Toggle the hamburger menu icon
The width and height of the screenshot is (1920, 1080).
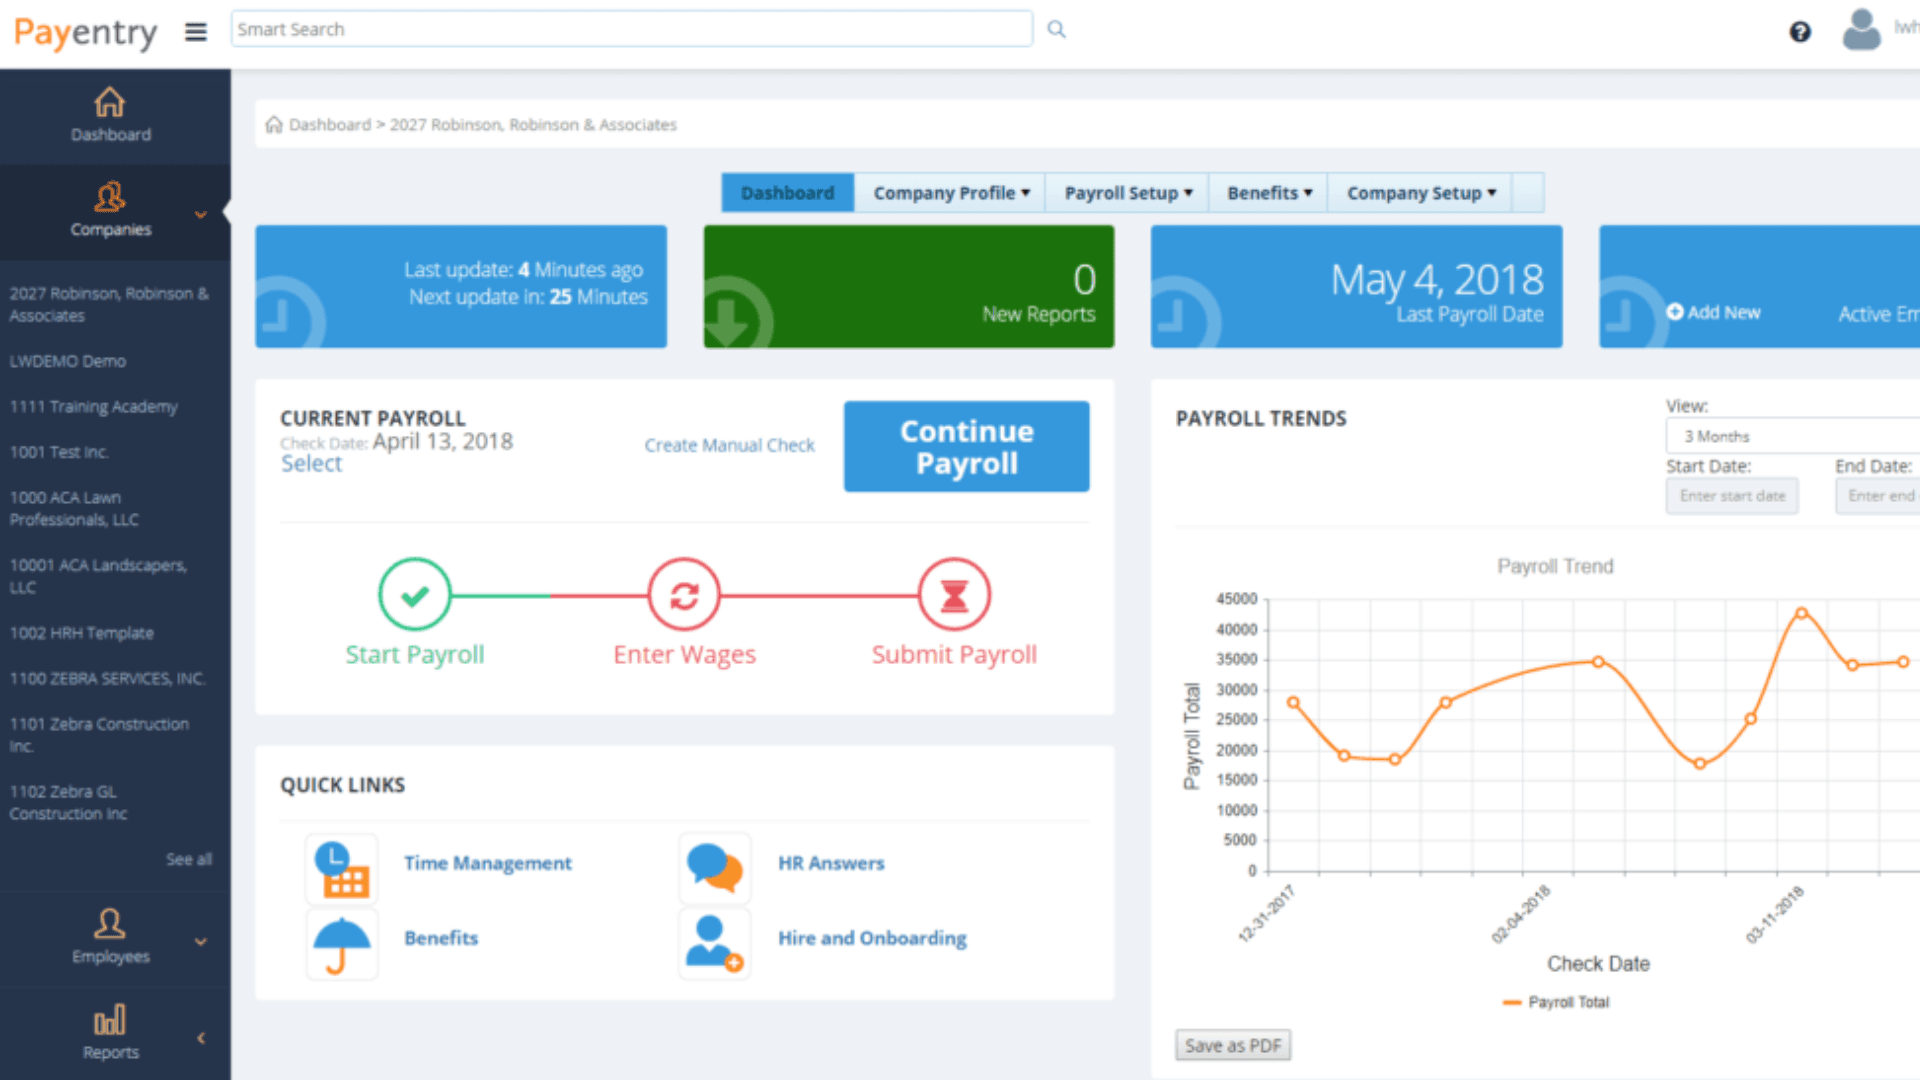196,32
